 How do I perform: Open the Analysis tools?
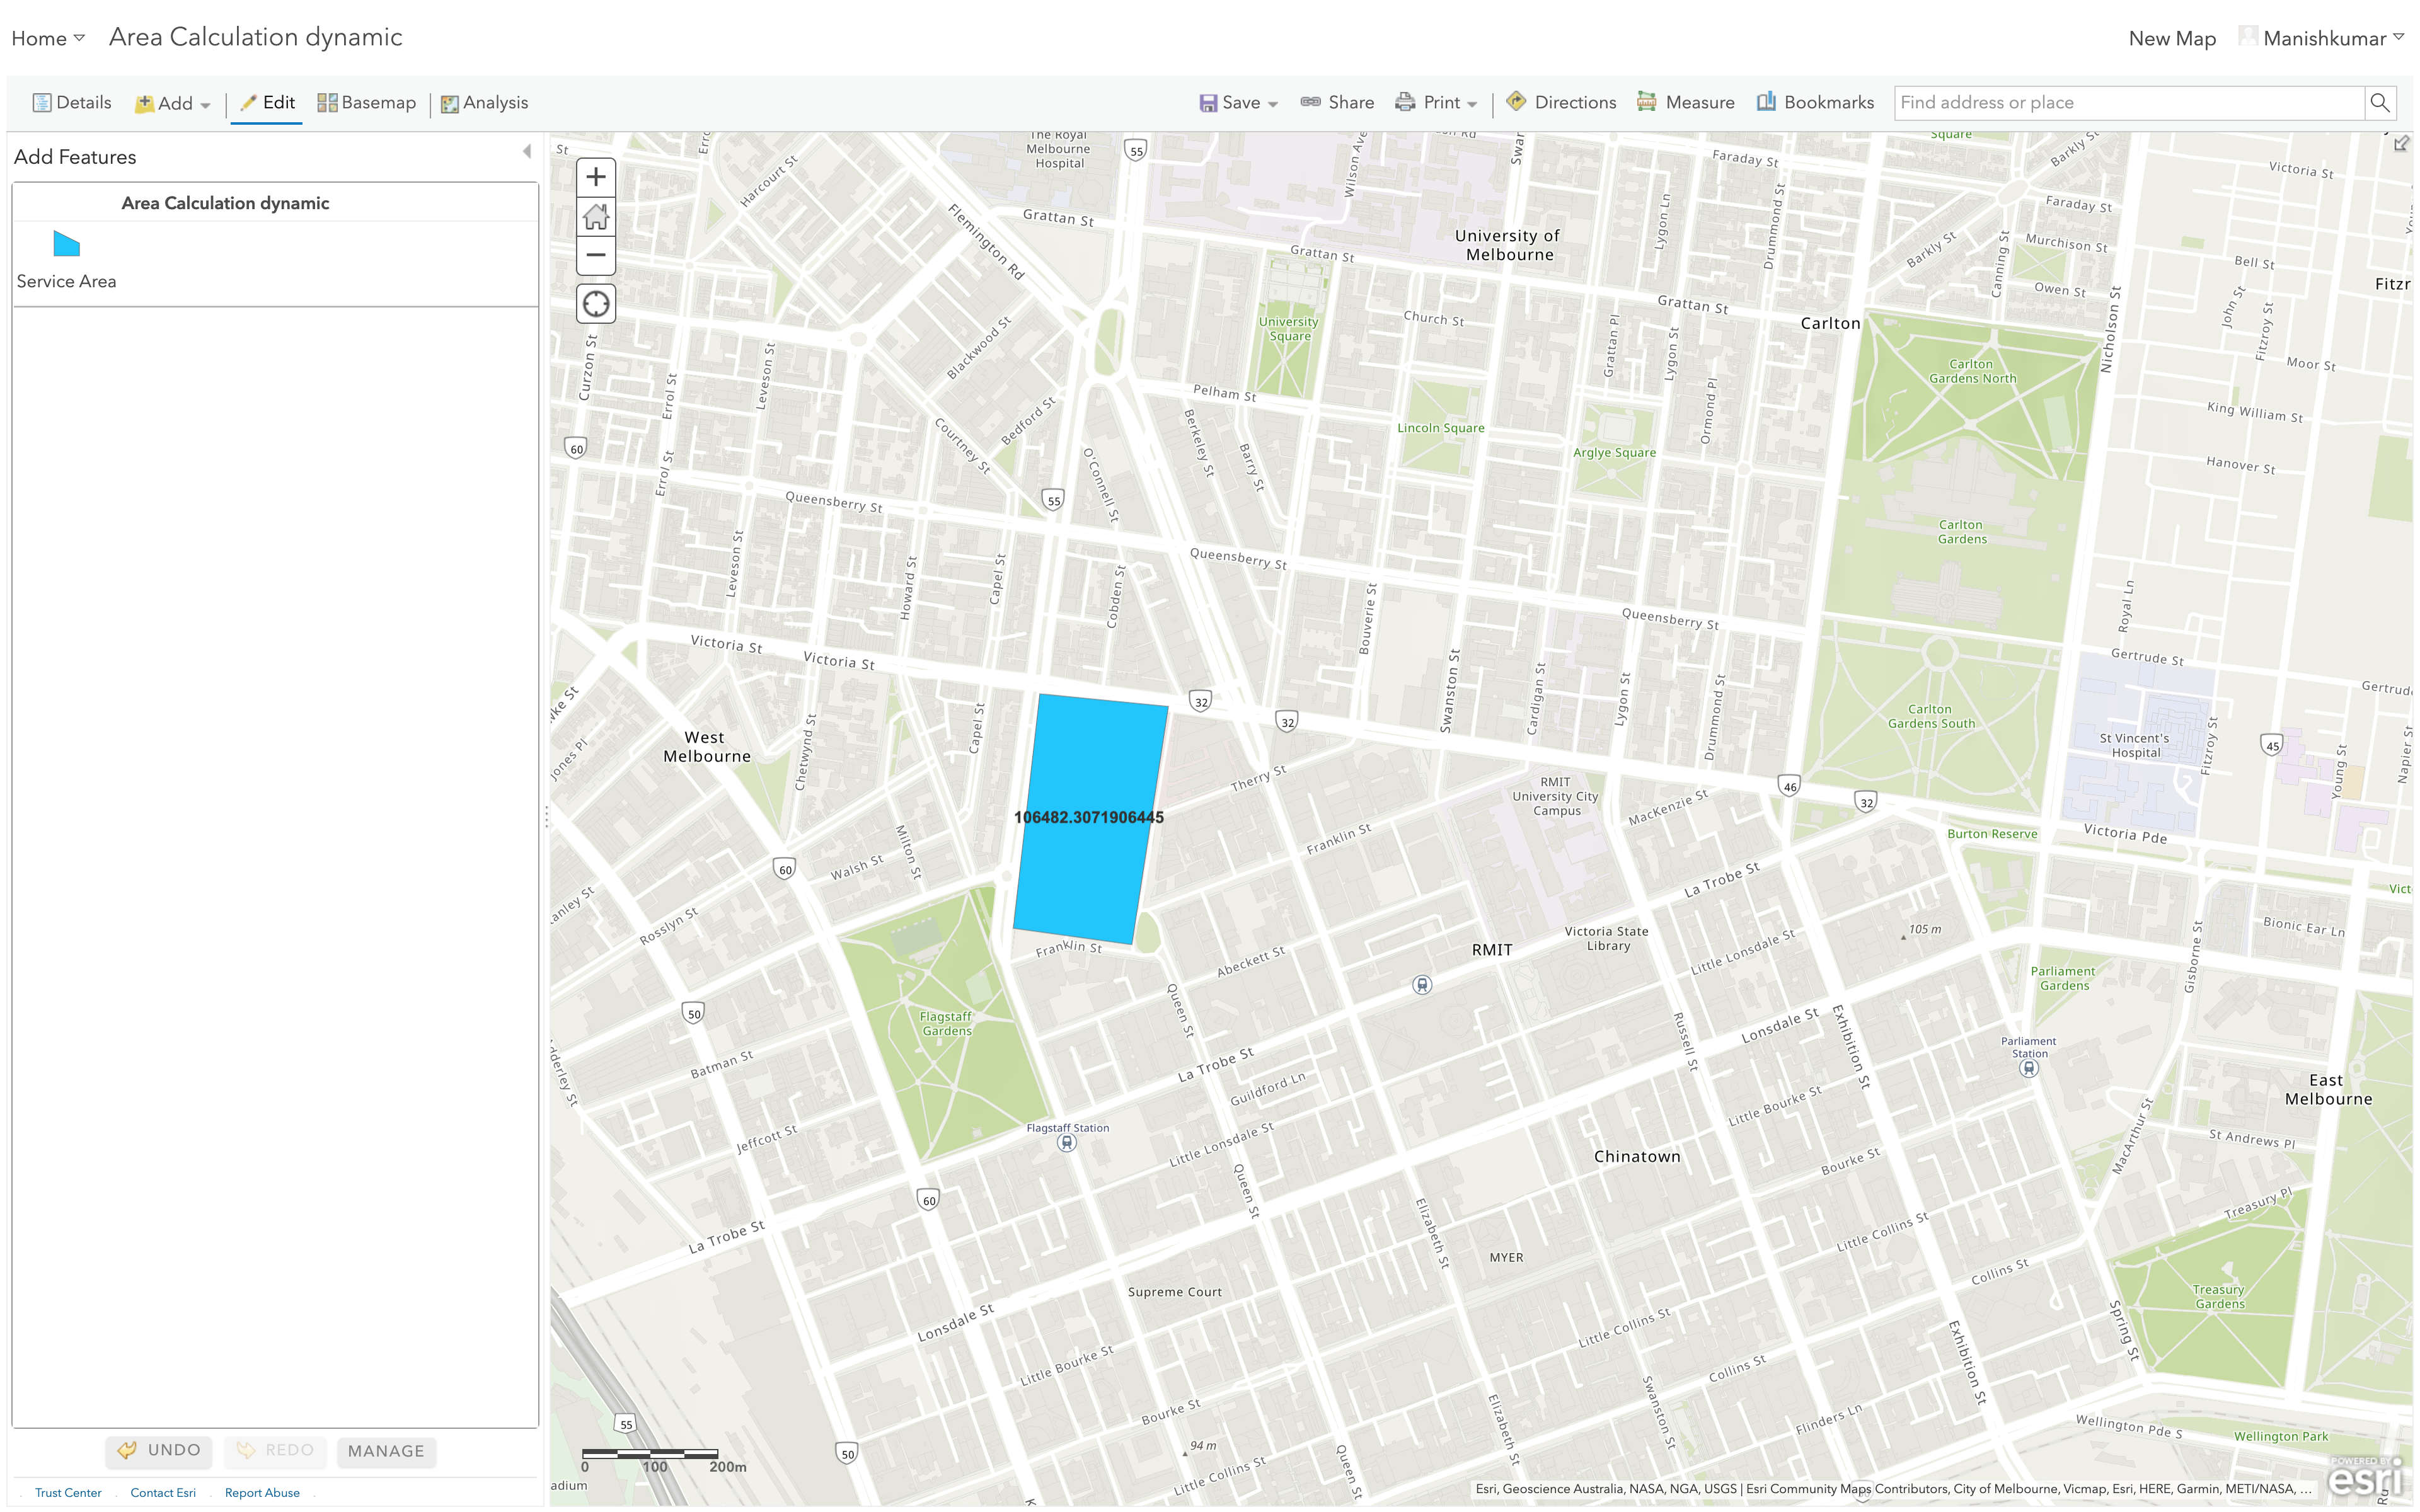[x=485, y=103]
